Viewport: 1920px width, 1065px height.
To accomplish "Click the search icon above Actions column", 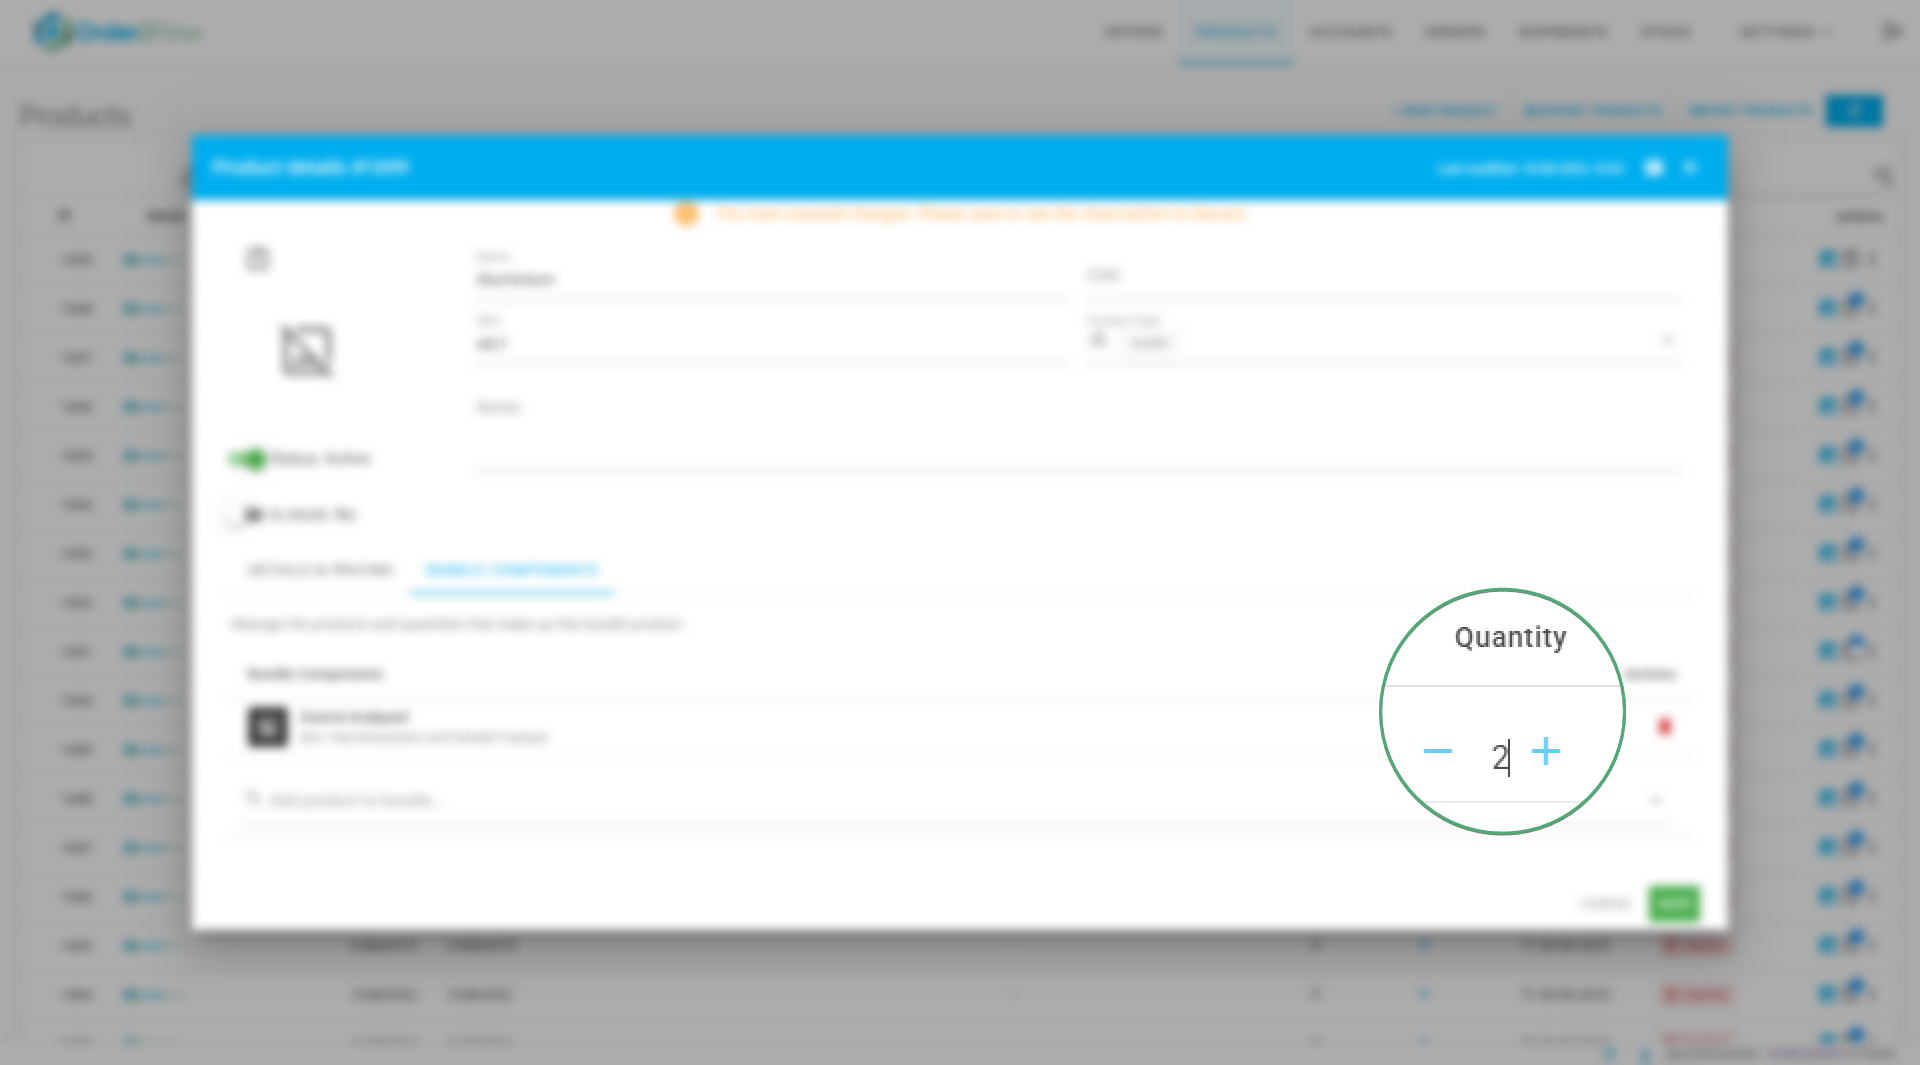I will [x=1882, y=177].
